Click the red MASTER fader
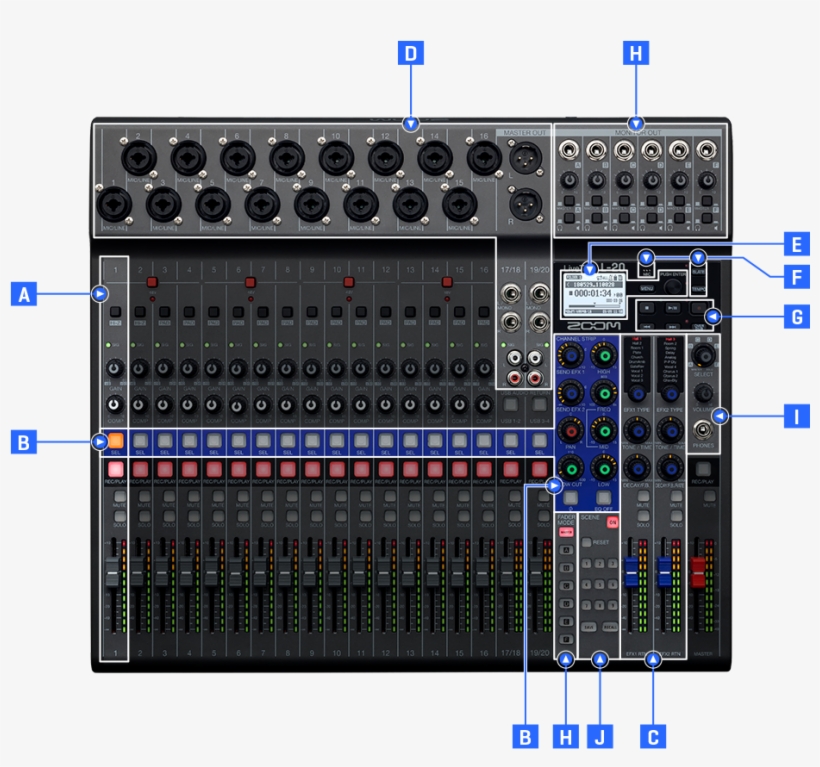This screenshot has width=820, height=767. 698,572
